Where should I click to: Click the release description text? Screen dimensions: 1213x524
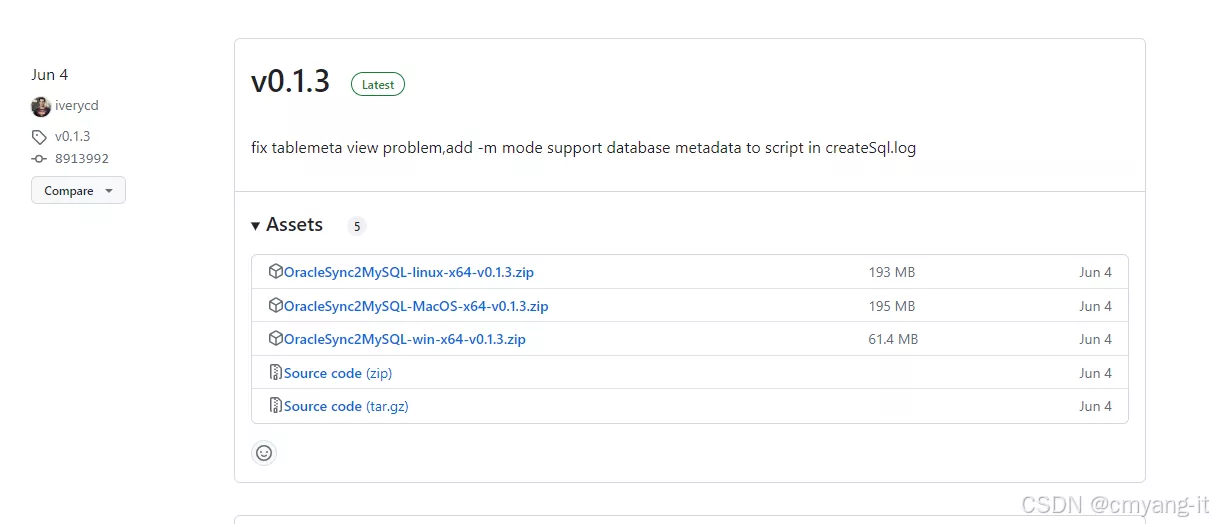click(x=583, y=148)
